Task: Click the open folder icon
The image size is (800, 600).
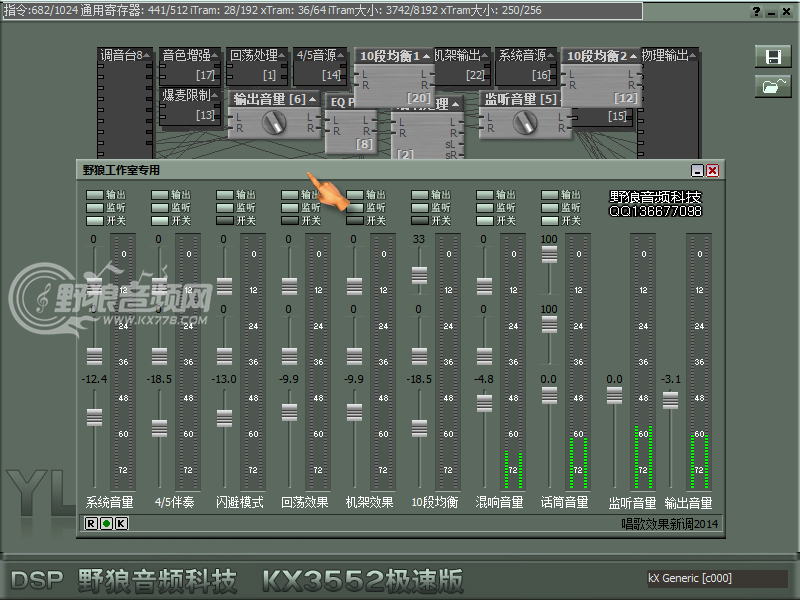Action: pyautogui.click(x=773, y=86)
